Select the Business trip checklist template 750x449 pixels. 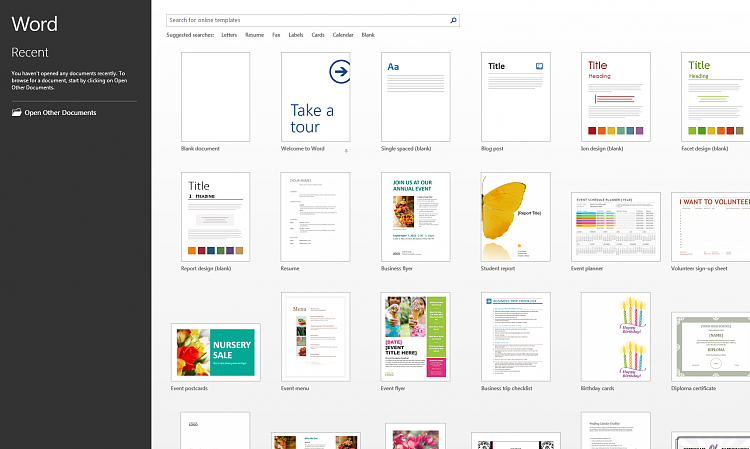point(516,337)
